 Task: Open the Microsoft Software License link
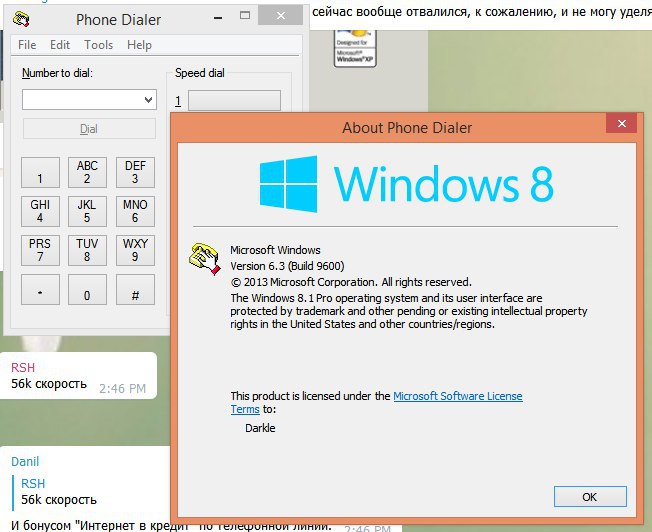[457, 396]
